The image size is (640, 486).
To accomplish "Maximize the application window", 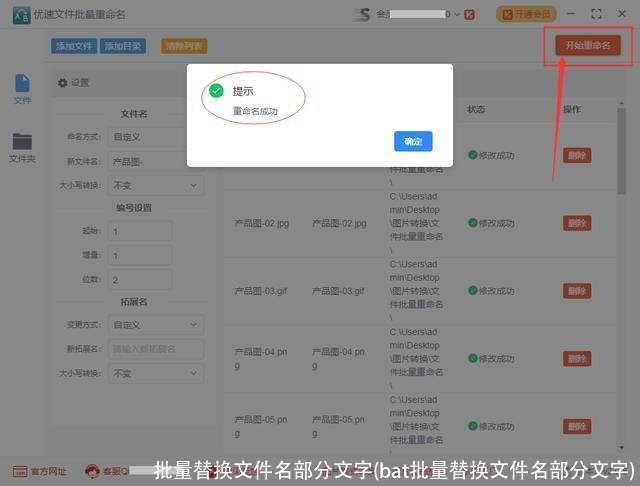I will (x=596, y=14).
